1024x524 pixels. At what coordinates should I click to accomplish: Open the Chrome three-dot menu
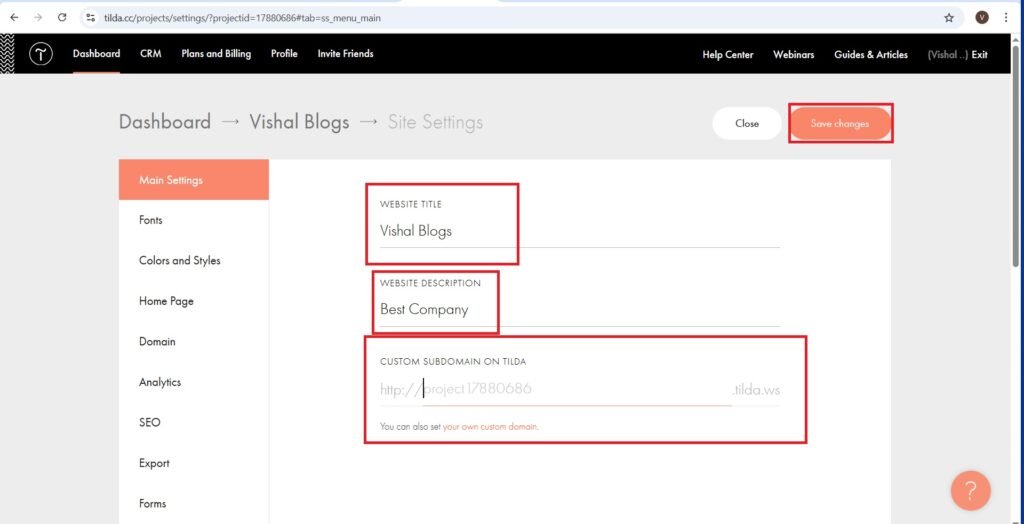point(1006,18)
